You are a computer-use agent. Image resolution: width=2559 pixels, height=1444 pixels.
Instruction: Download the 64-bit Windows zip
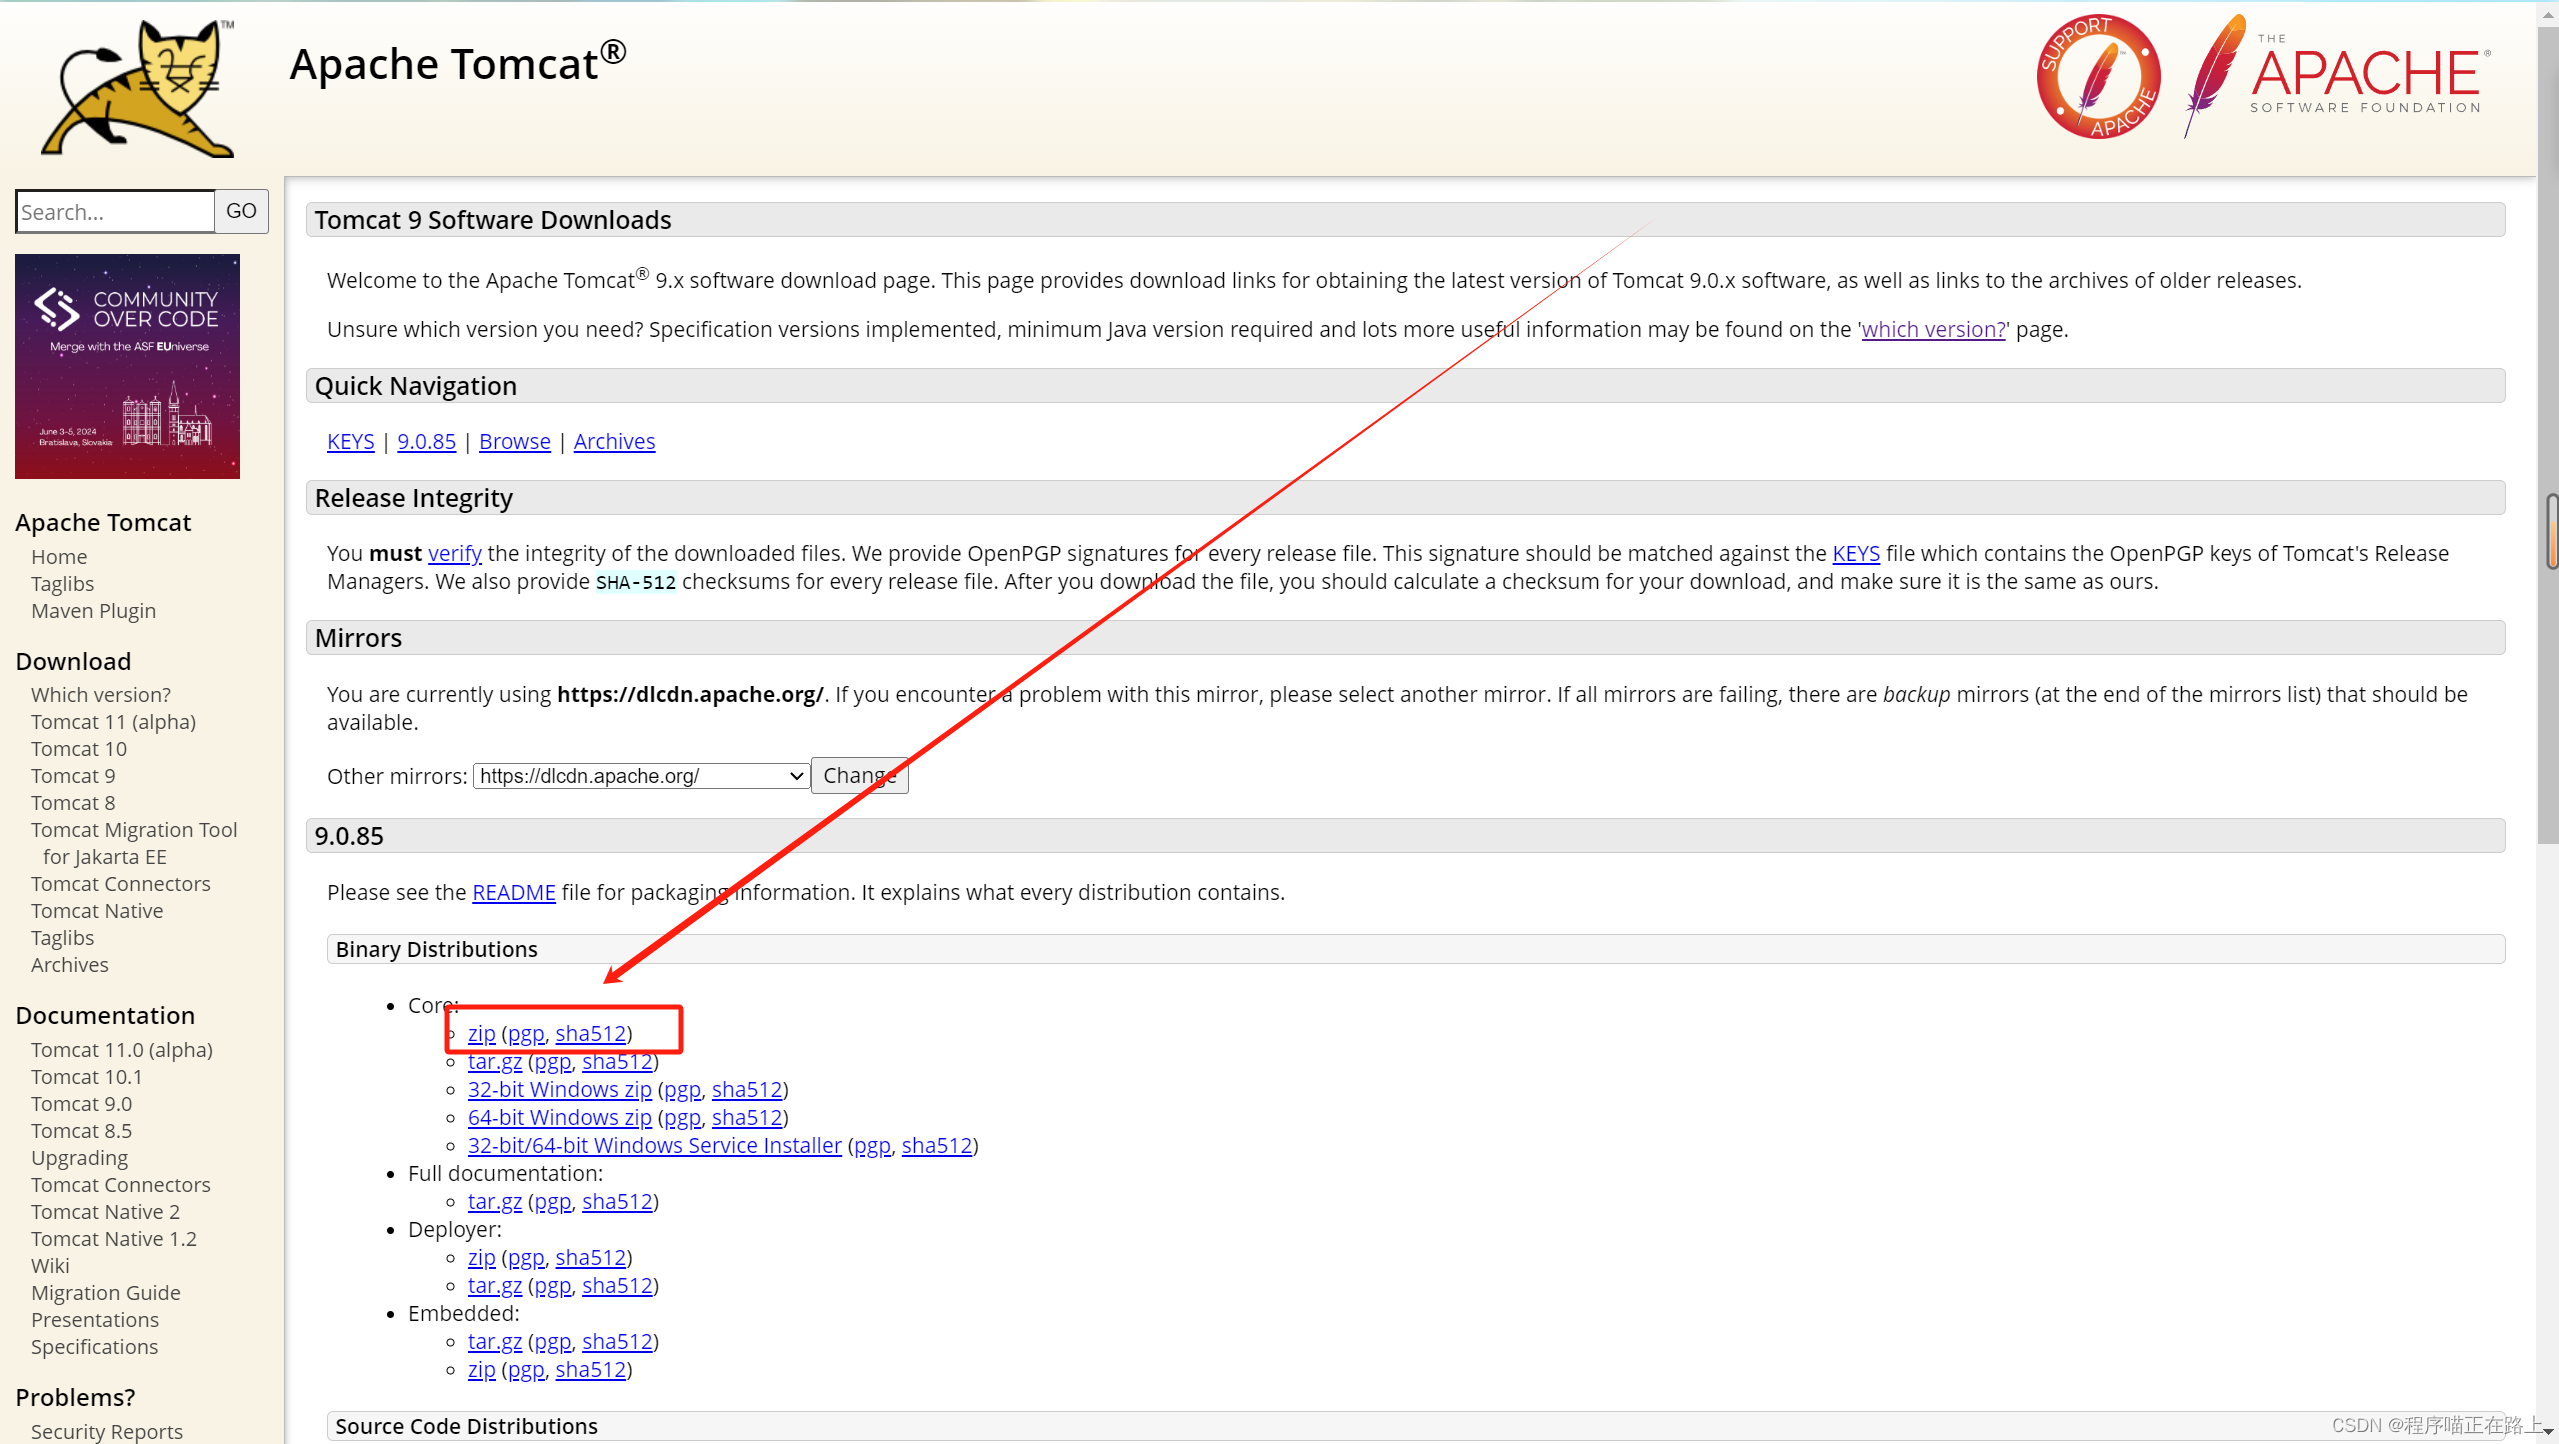[559, 1118]
